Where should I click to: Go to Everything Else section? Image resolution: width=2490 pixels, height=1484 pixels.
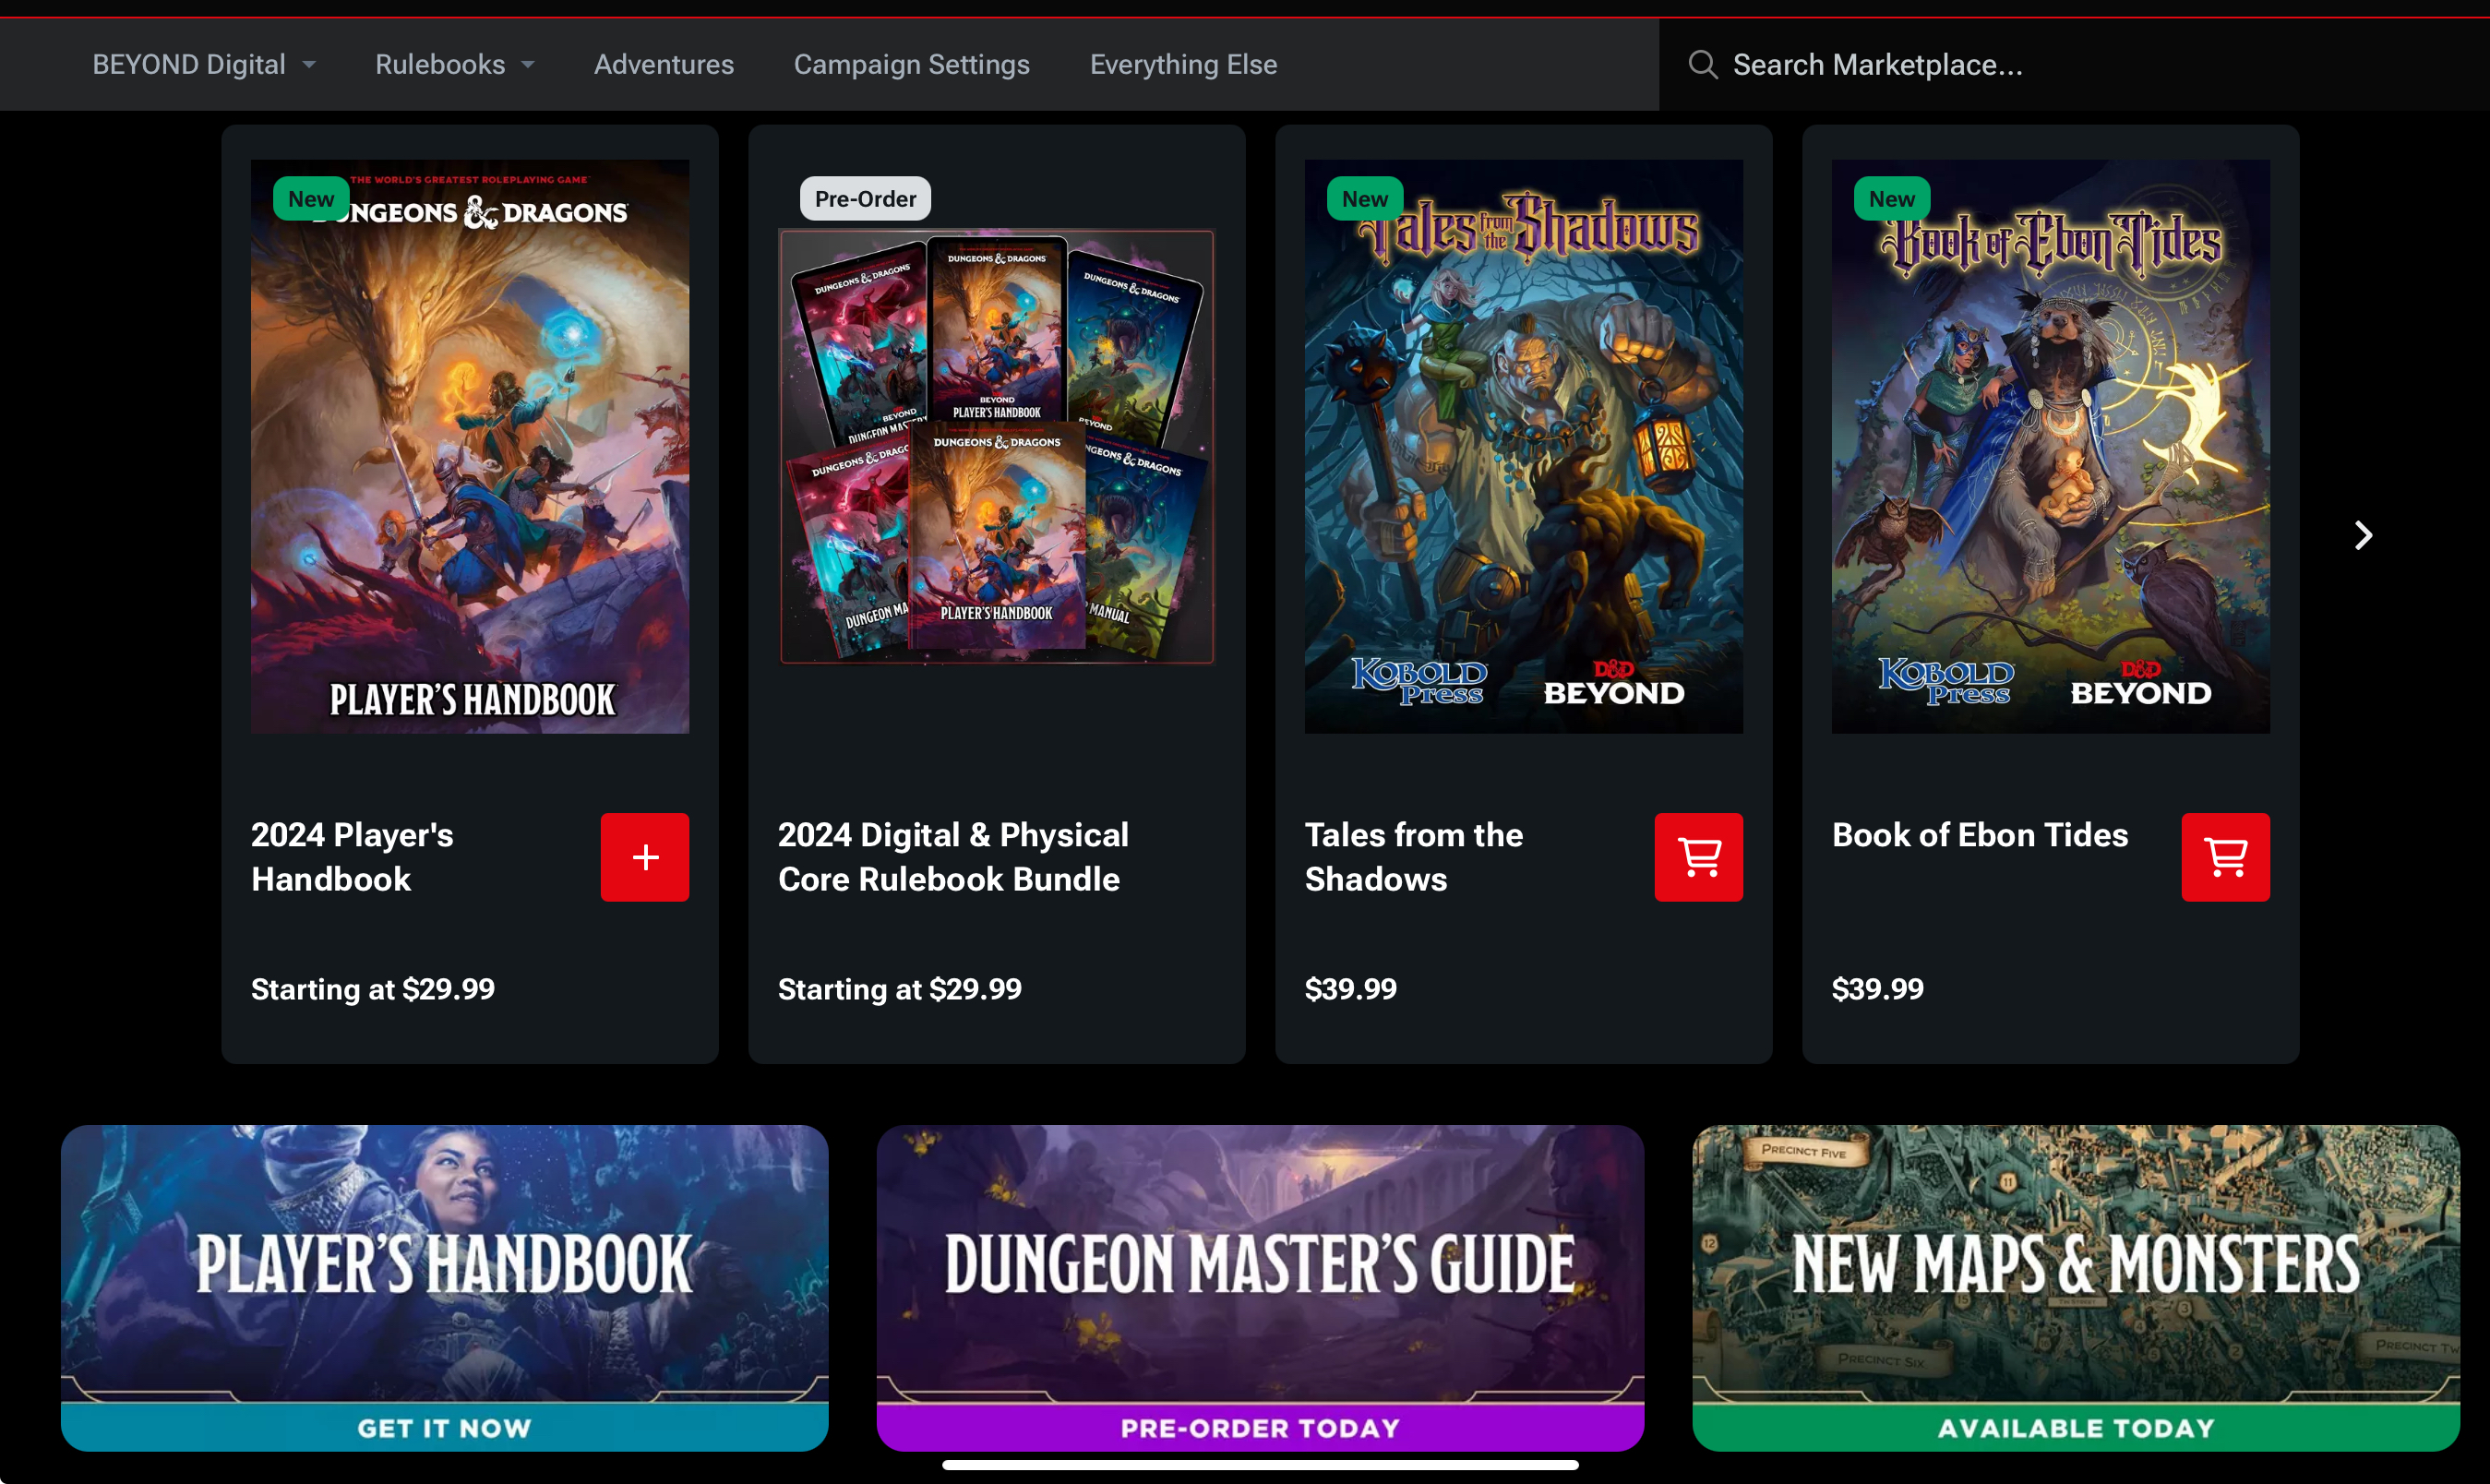coord(1183,65)
